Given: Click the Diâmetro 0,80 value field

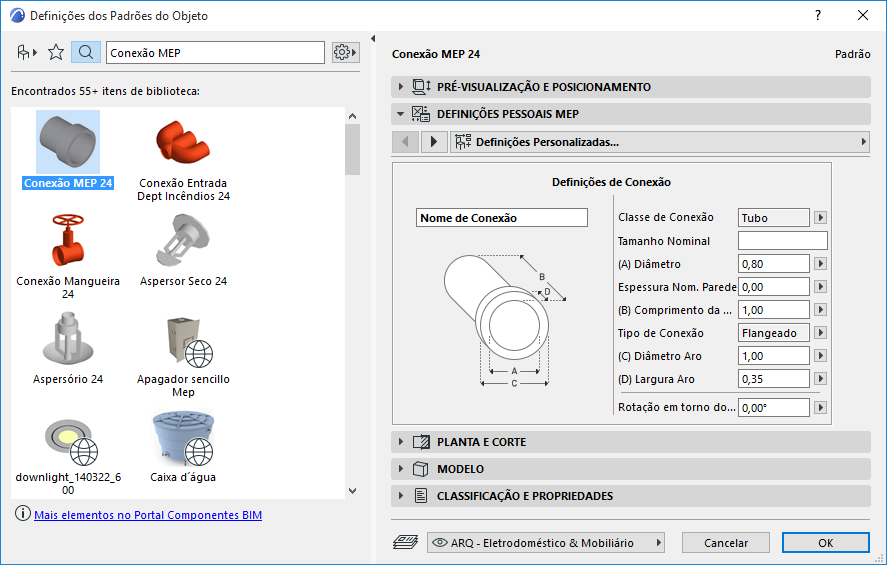Looking at the screenshot, I should [773, 264].
